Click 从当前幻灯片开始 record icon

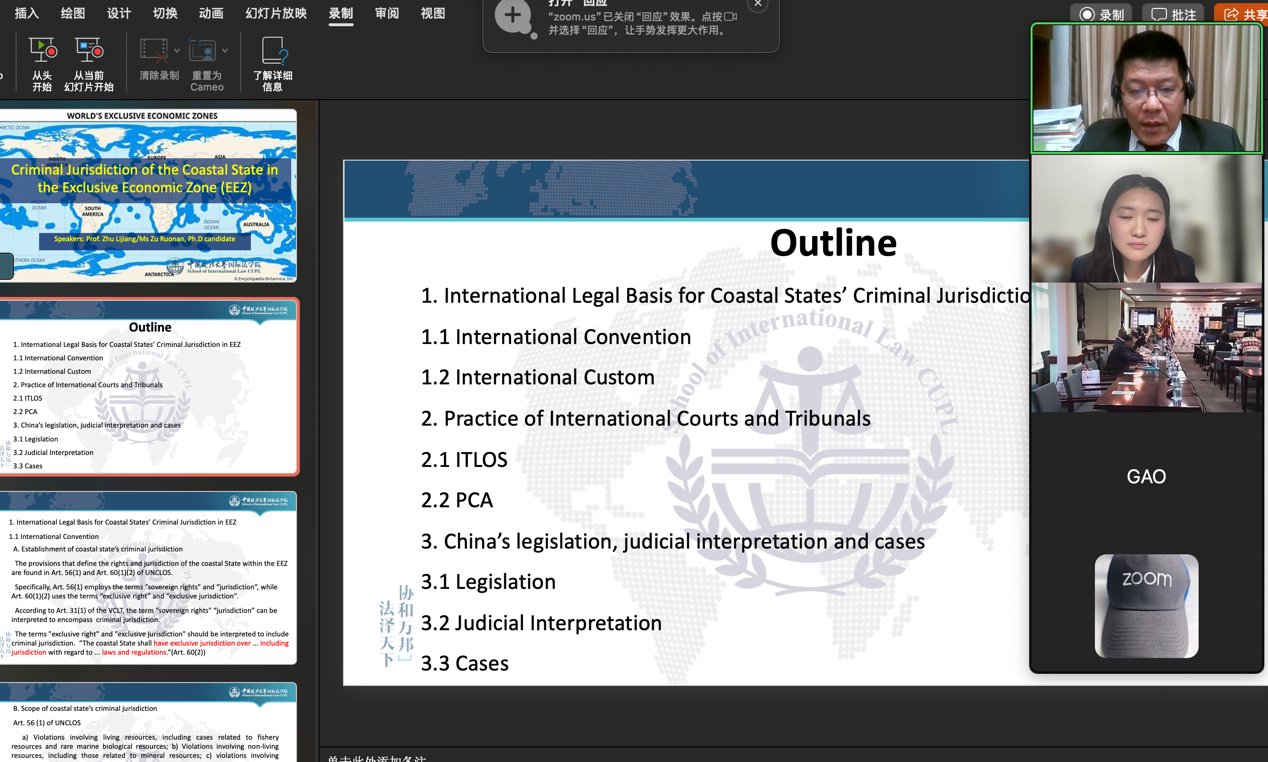(89, 50)
